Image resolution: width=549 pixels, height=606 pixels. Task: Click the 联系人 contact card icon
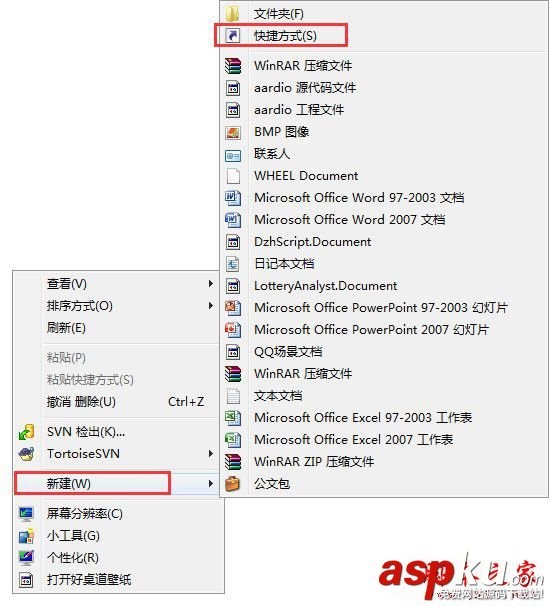point(233,154)
